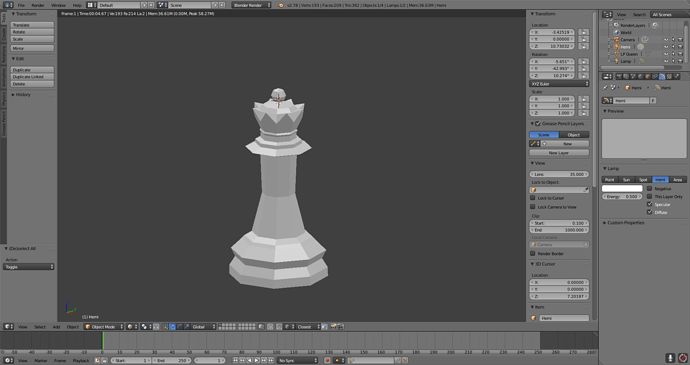This screenshot has width=690, height=365.
Task: Open the Render properties tab icon
Action: [x=619, y=77]
